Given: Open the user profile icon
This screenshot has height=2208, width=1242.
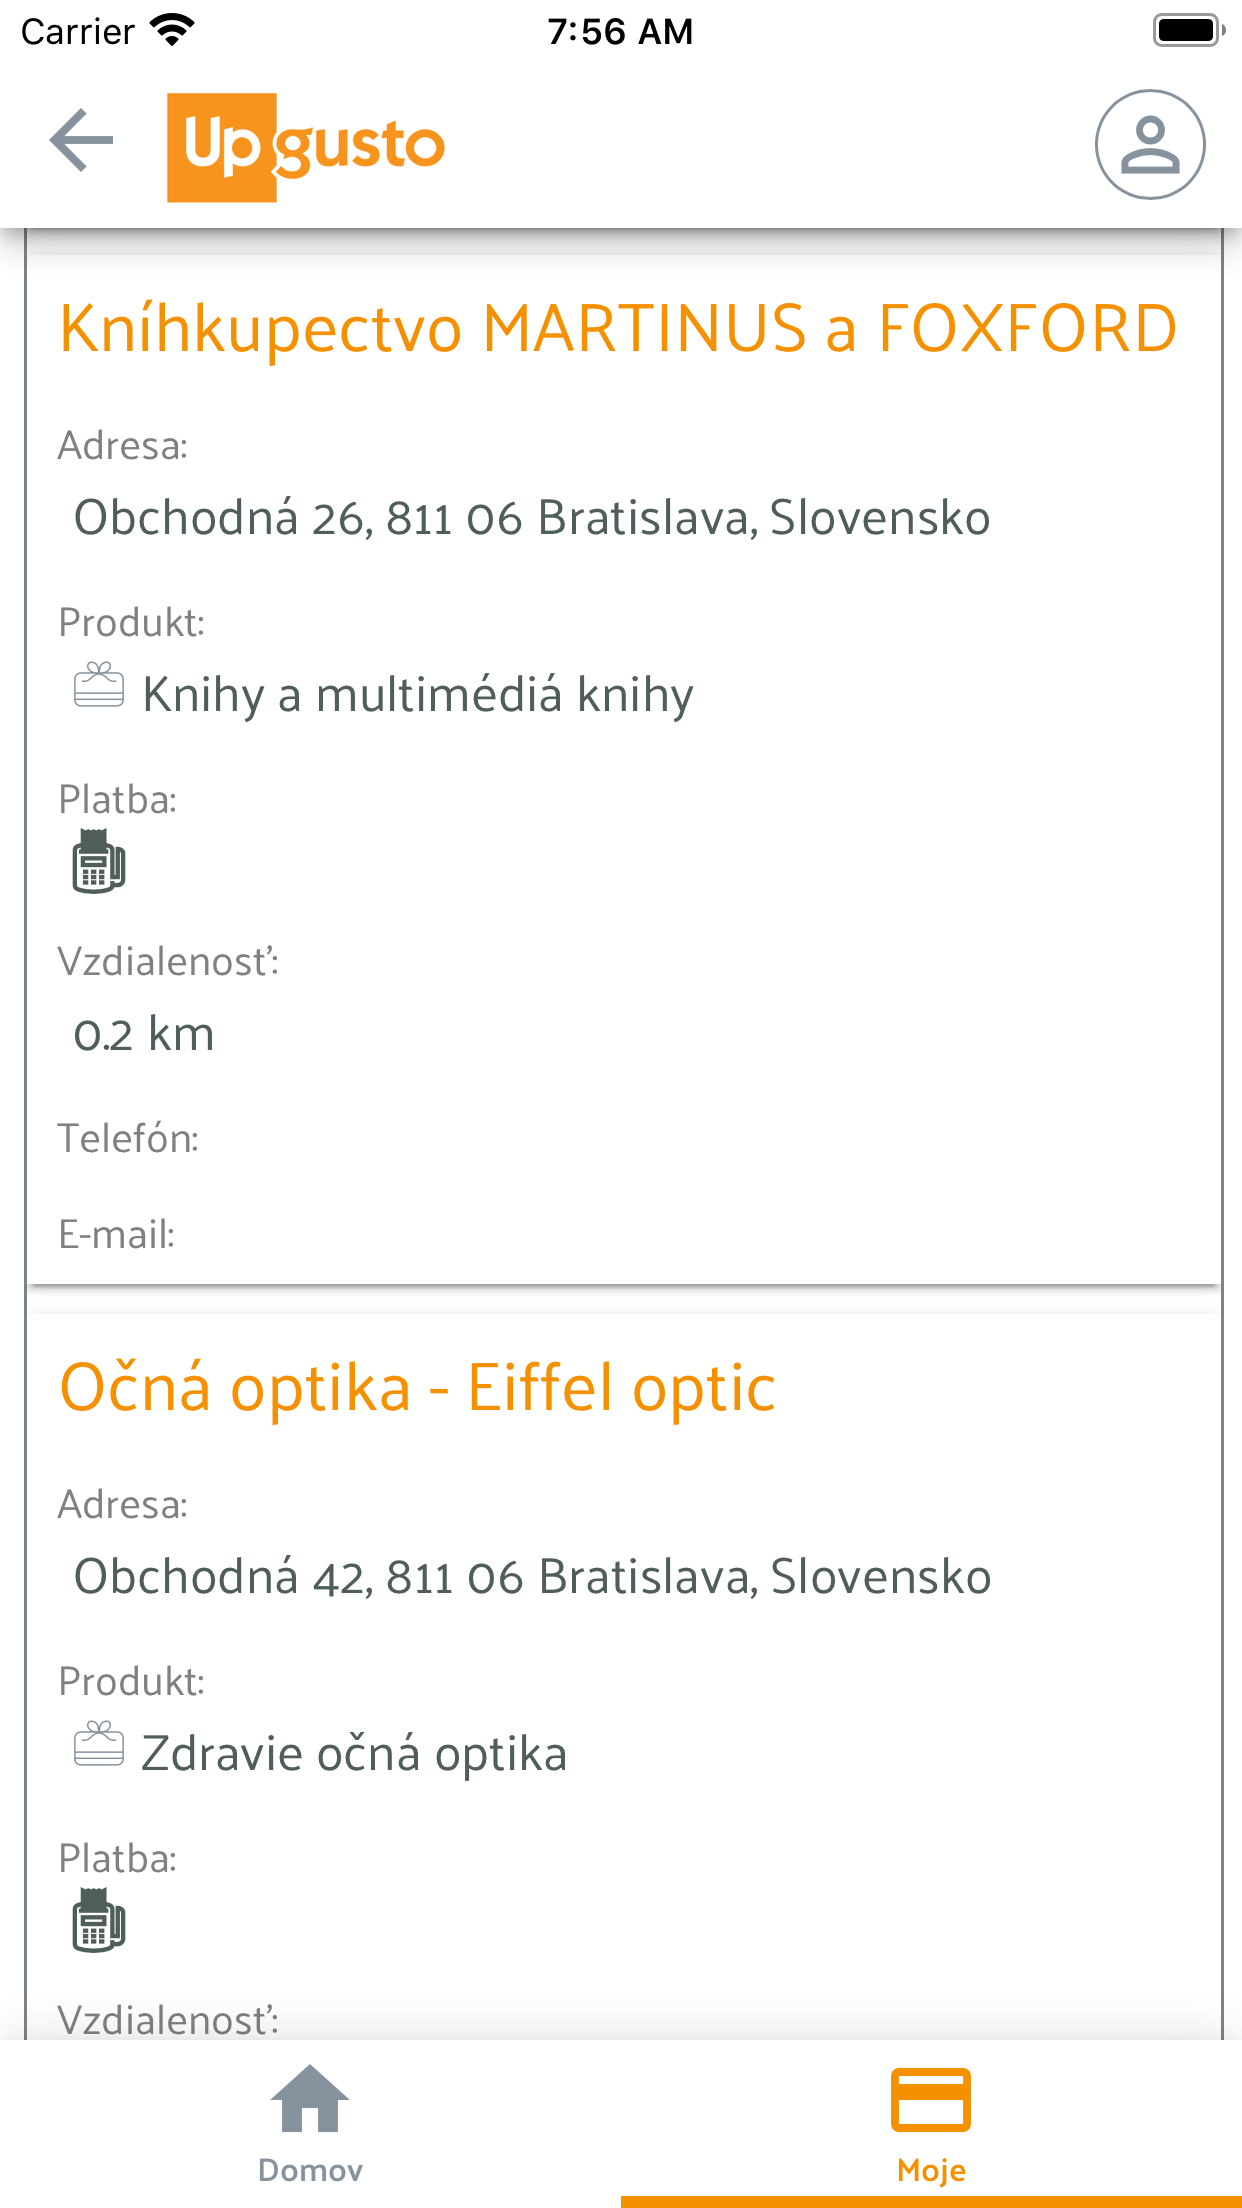Looking at the screenshot, I should coord(1149,145).
